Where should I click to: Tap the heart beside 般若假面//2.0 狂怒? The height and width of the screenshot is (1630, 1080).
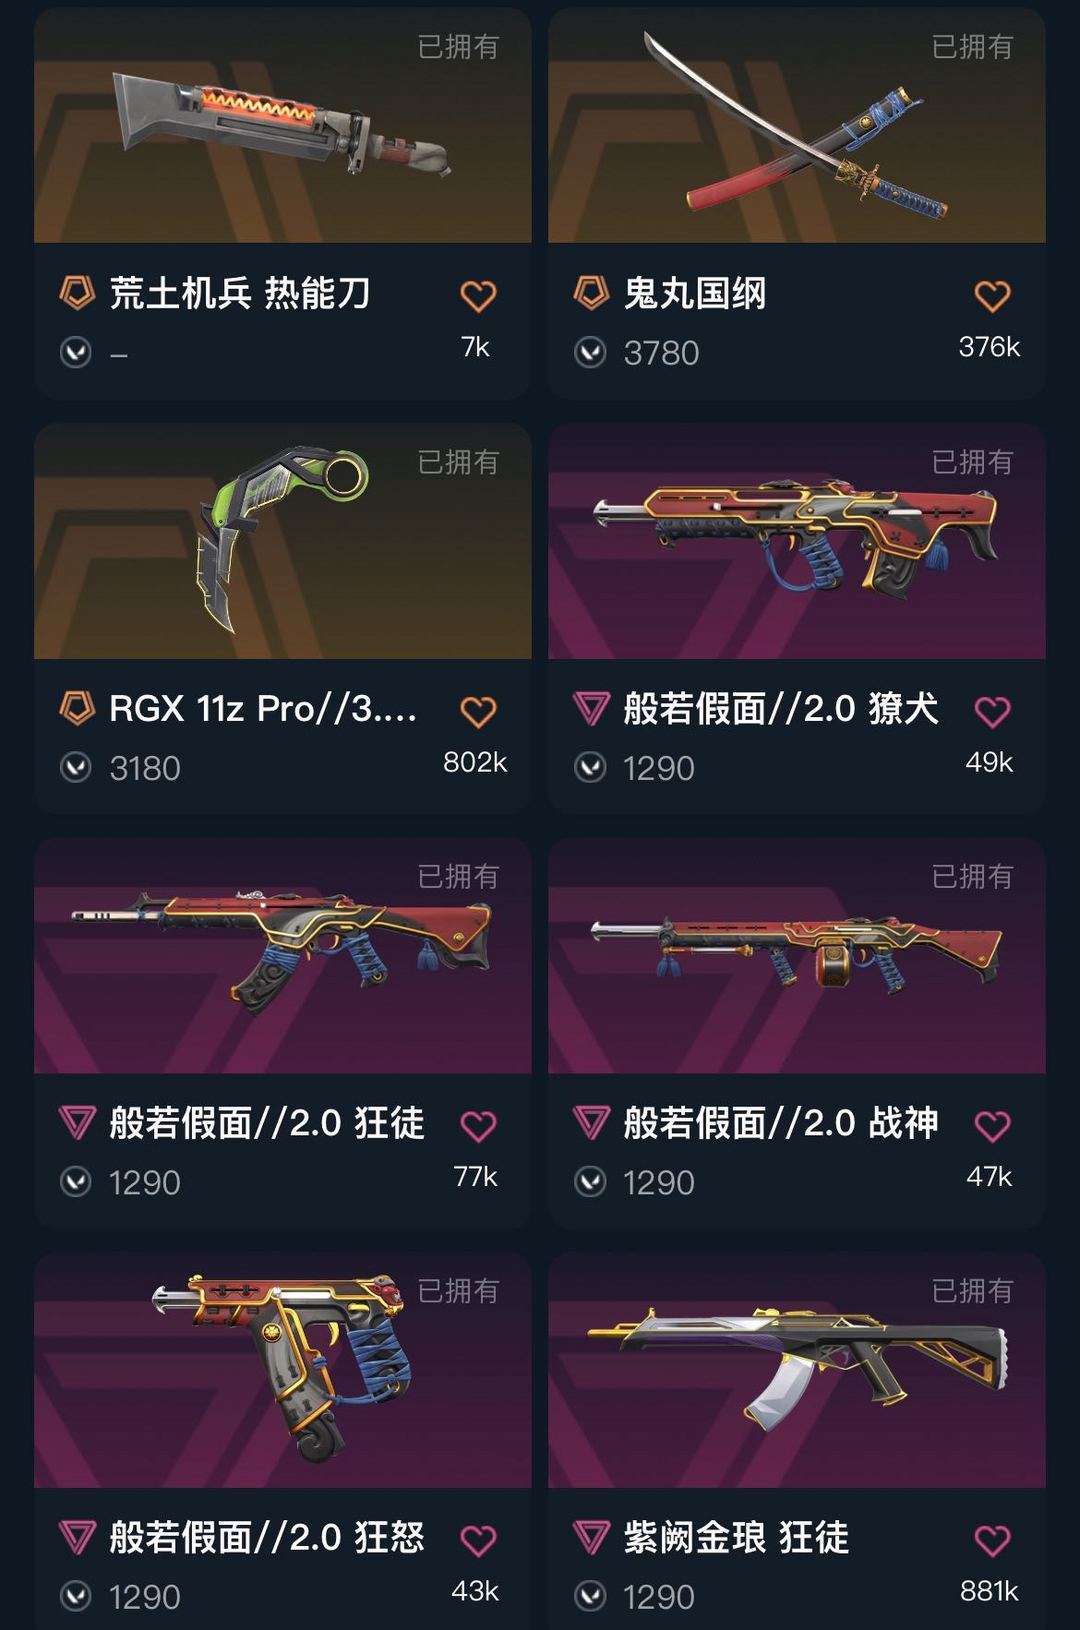tap(478, 1540)
